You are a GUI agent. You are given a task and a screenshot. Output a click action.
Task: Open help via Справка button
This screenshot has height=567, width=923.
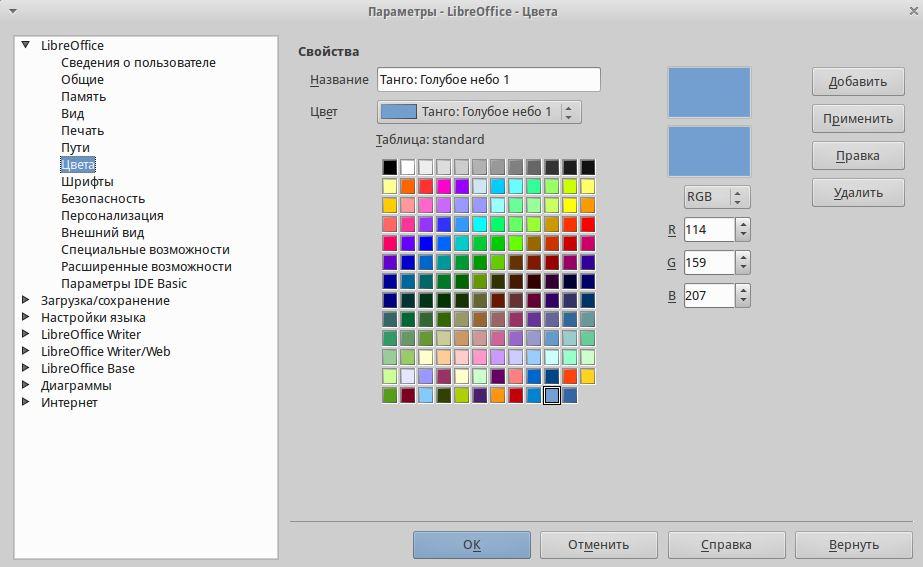point(726,545)
